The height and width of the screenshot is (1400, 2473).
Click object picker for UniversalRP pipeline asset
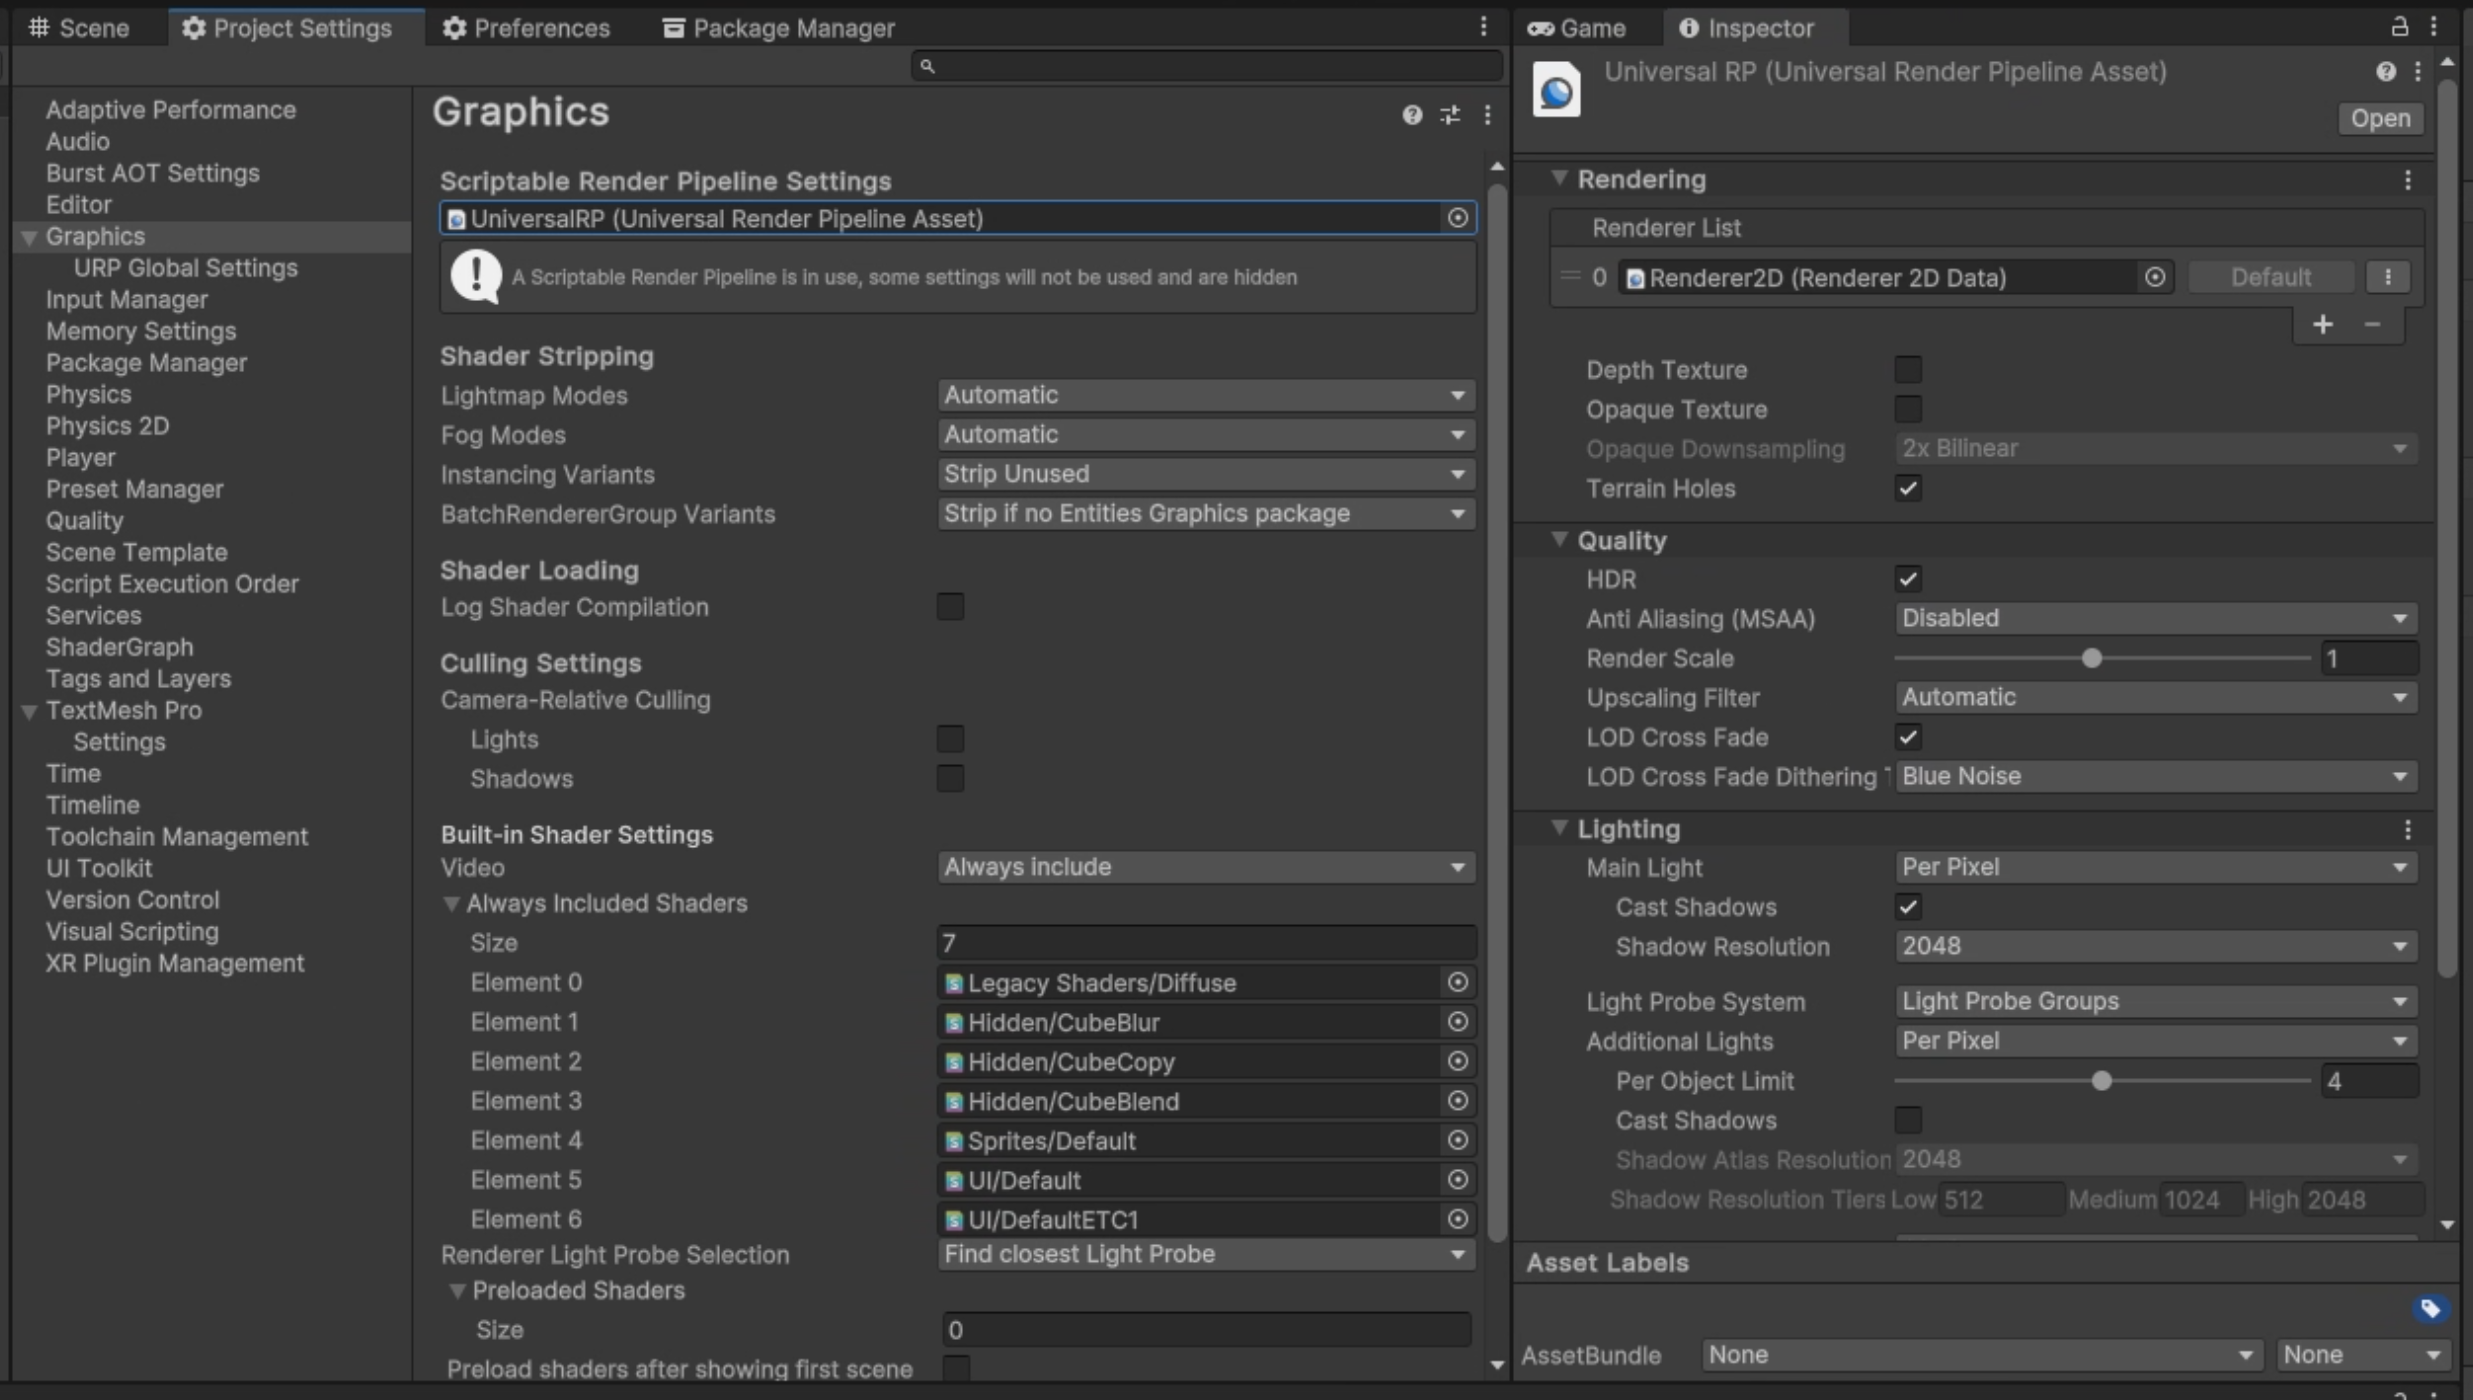tap(1457, 218)
